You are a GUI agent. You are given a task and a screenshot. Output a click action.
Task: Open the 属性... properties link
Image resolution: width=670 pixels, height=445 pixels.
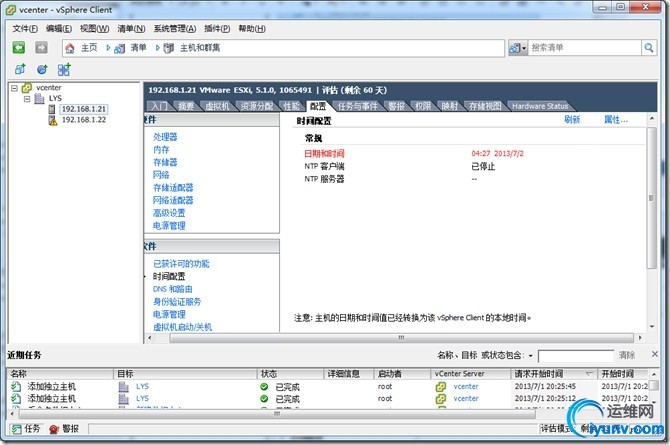pyautogui.click(x=616, y=120)
